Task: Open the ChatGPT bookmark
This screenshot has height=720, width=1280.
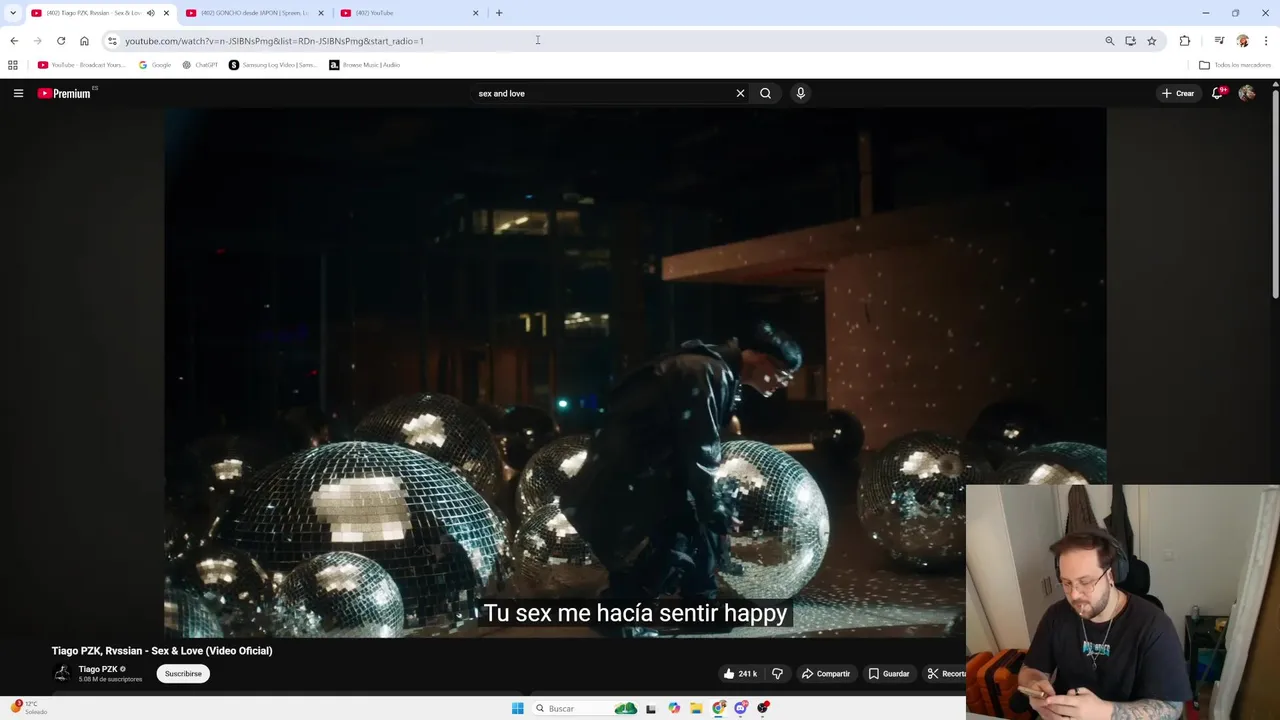Action: [x=200, y=65]
